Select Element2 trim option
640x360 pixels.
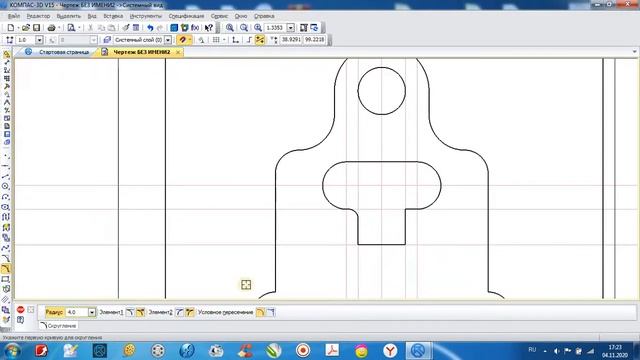click(x=190, y=312)
